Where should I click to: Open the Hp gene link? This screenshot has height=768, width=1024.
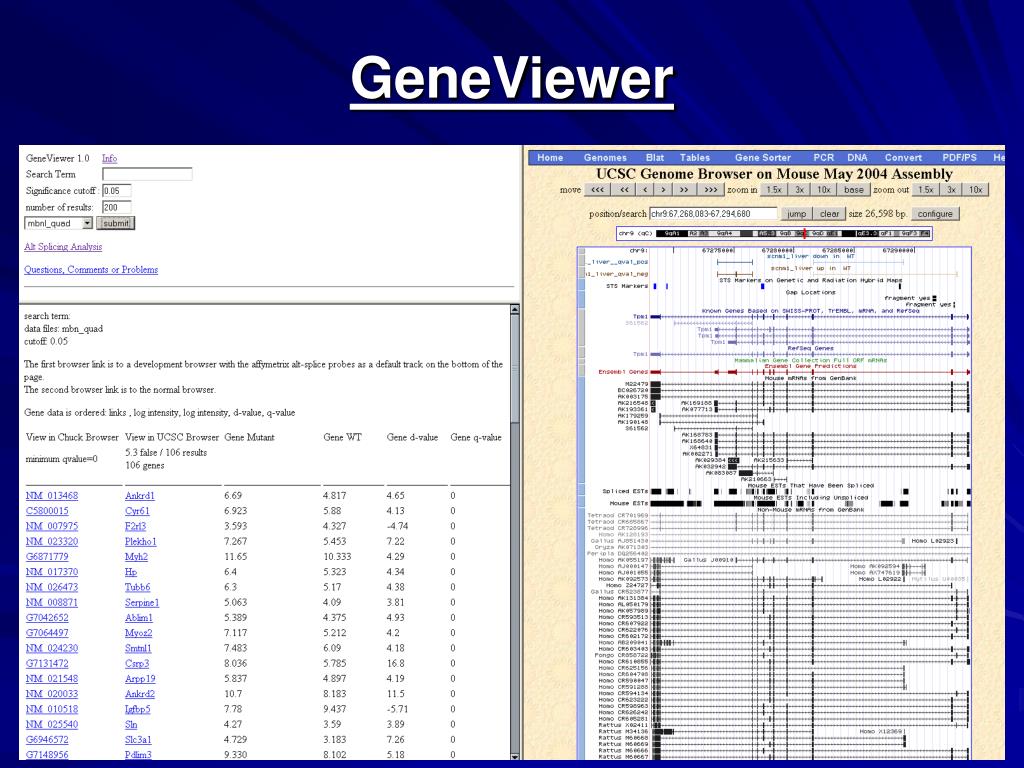[131, 571]
